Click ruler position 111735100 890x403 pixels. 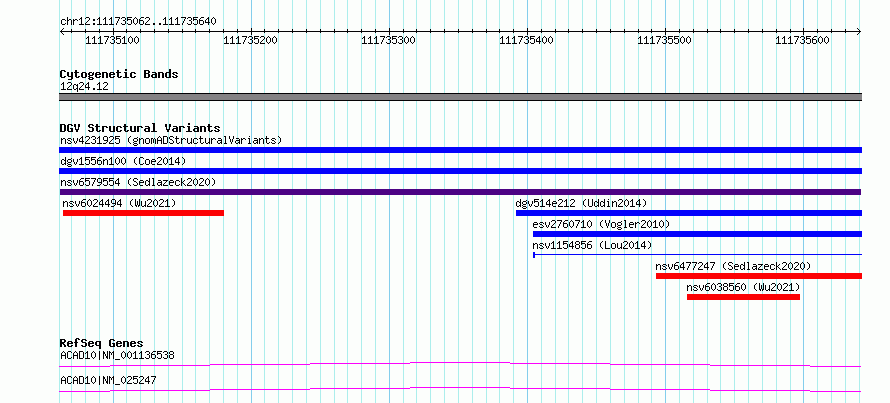click(x=112, y=40)
